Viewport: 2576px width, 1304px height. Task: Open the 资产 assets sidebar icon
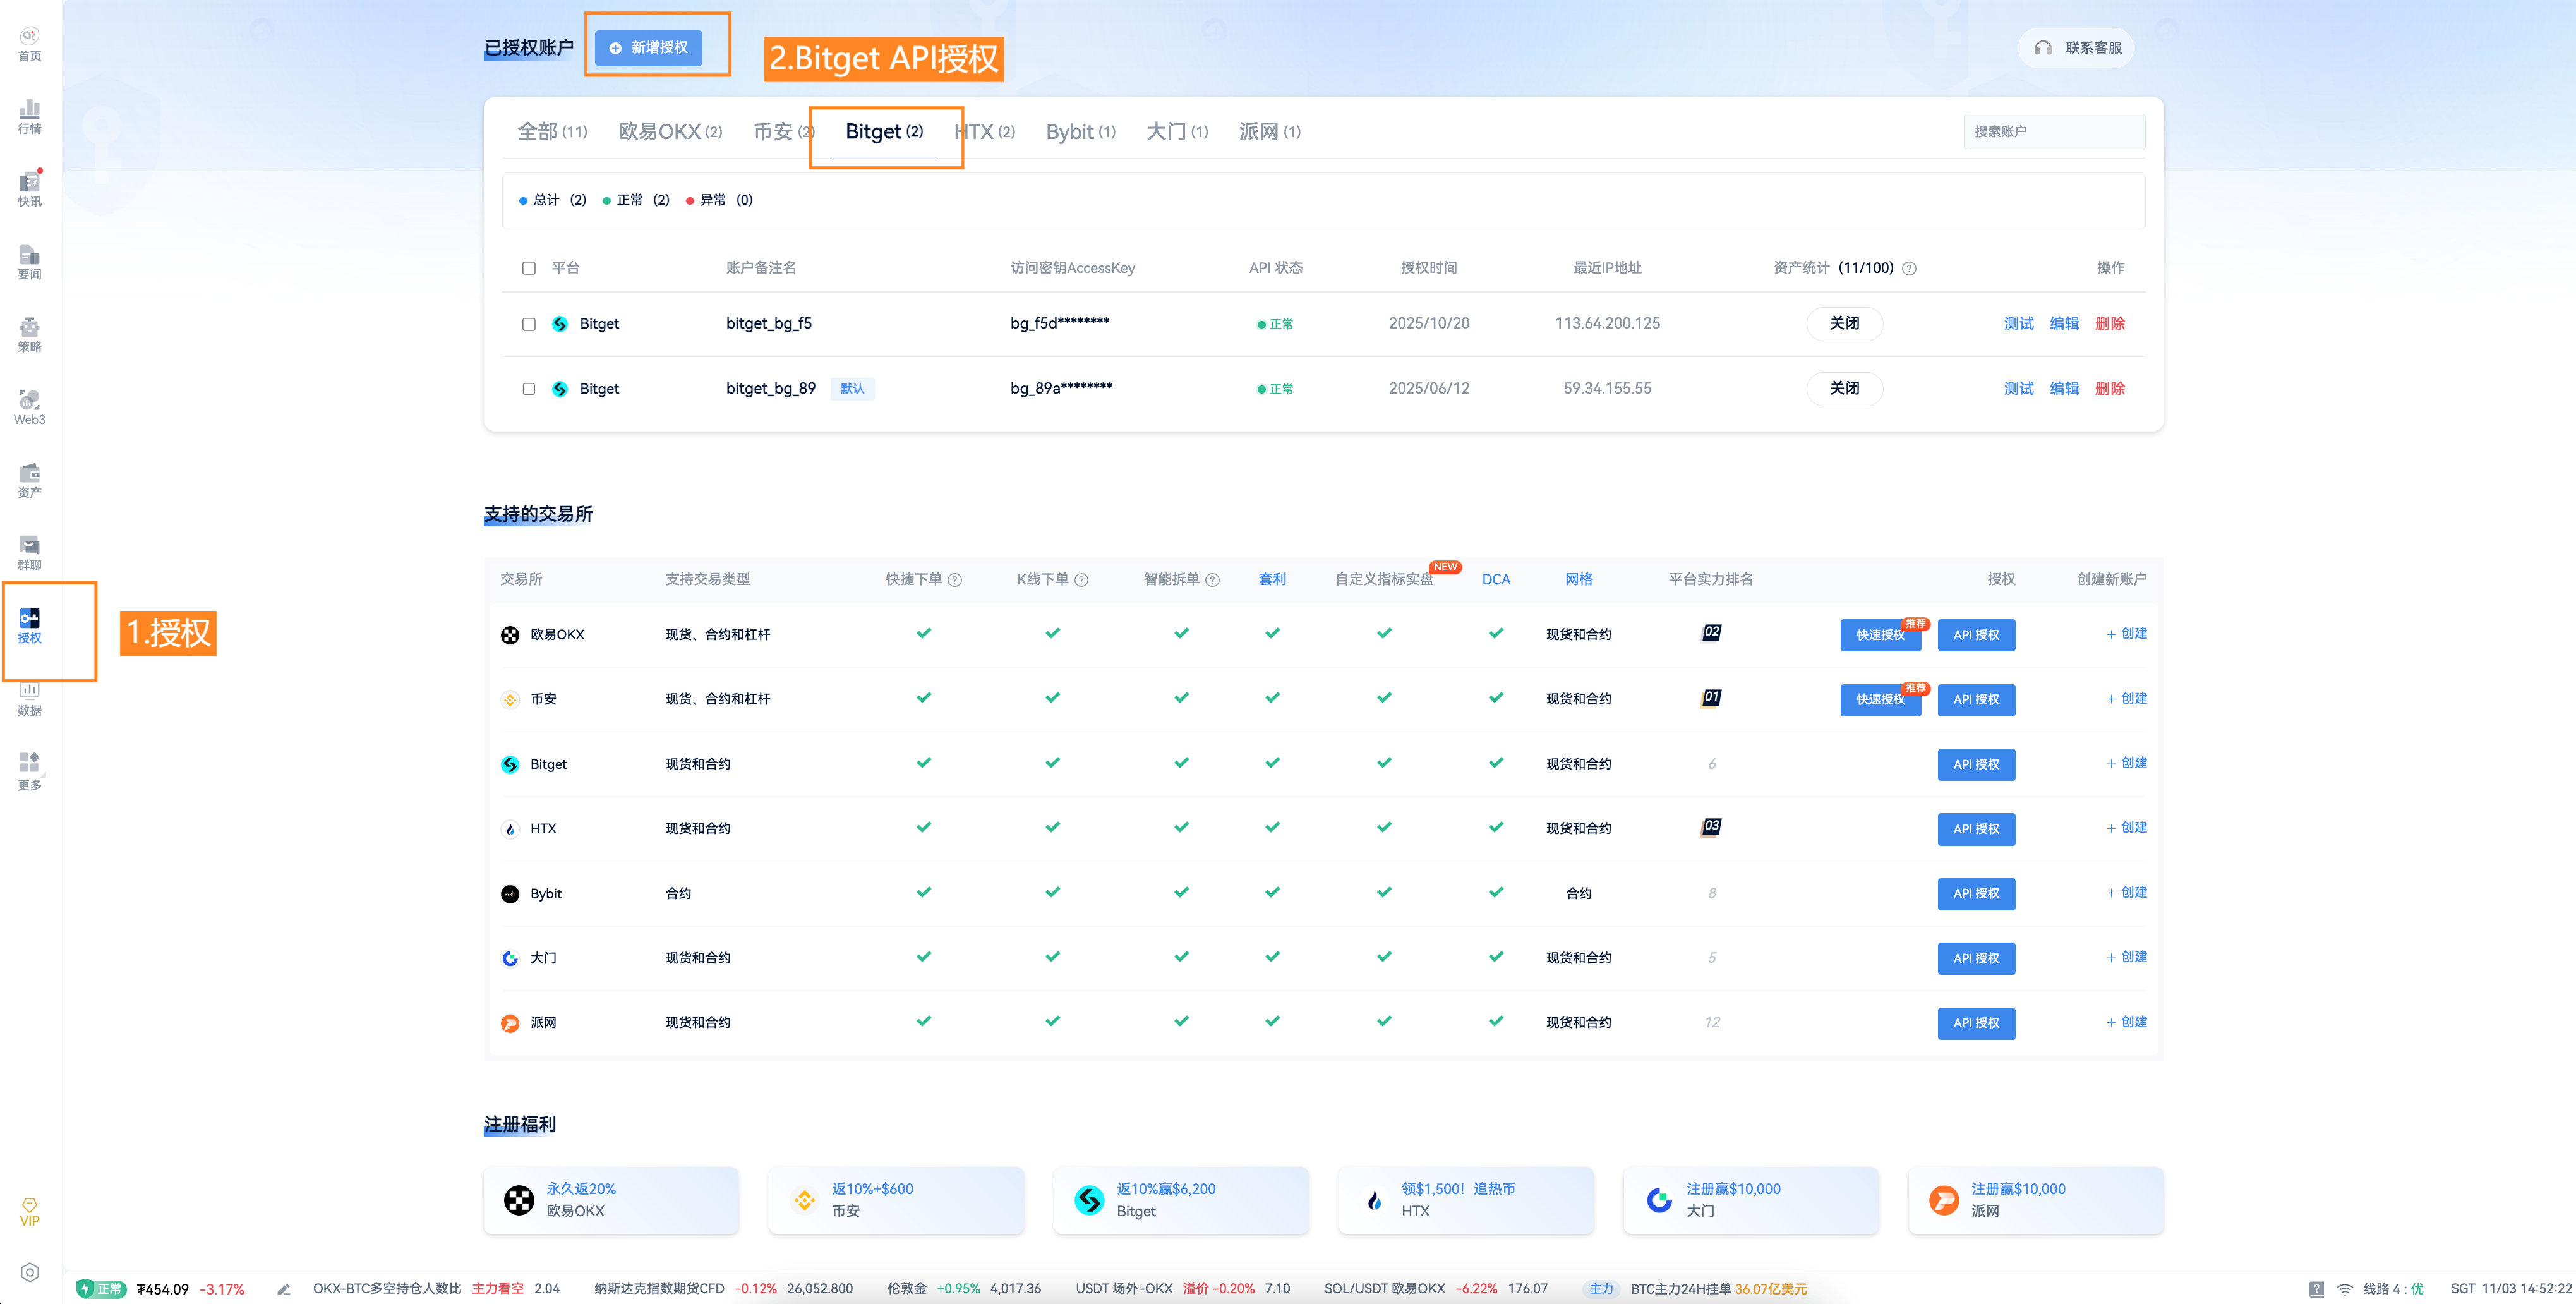[x=29, y=480]
